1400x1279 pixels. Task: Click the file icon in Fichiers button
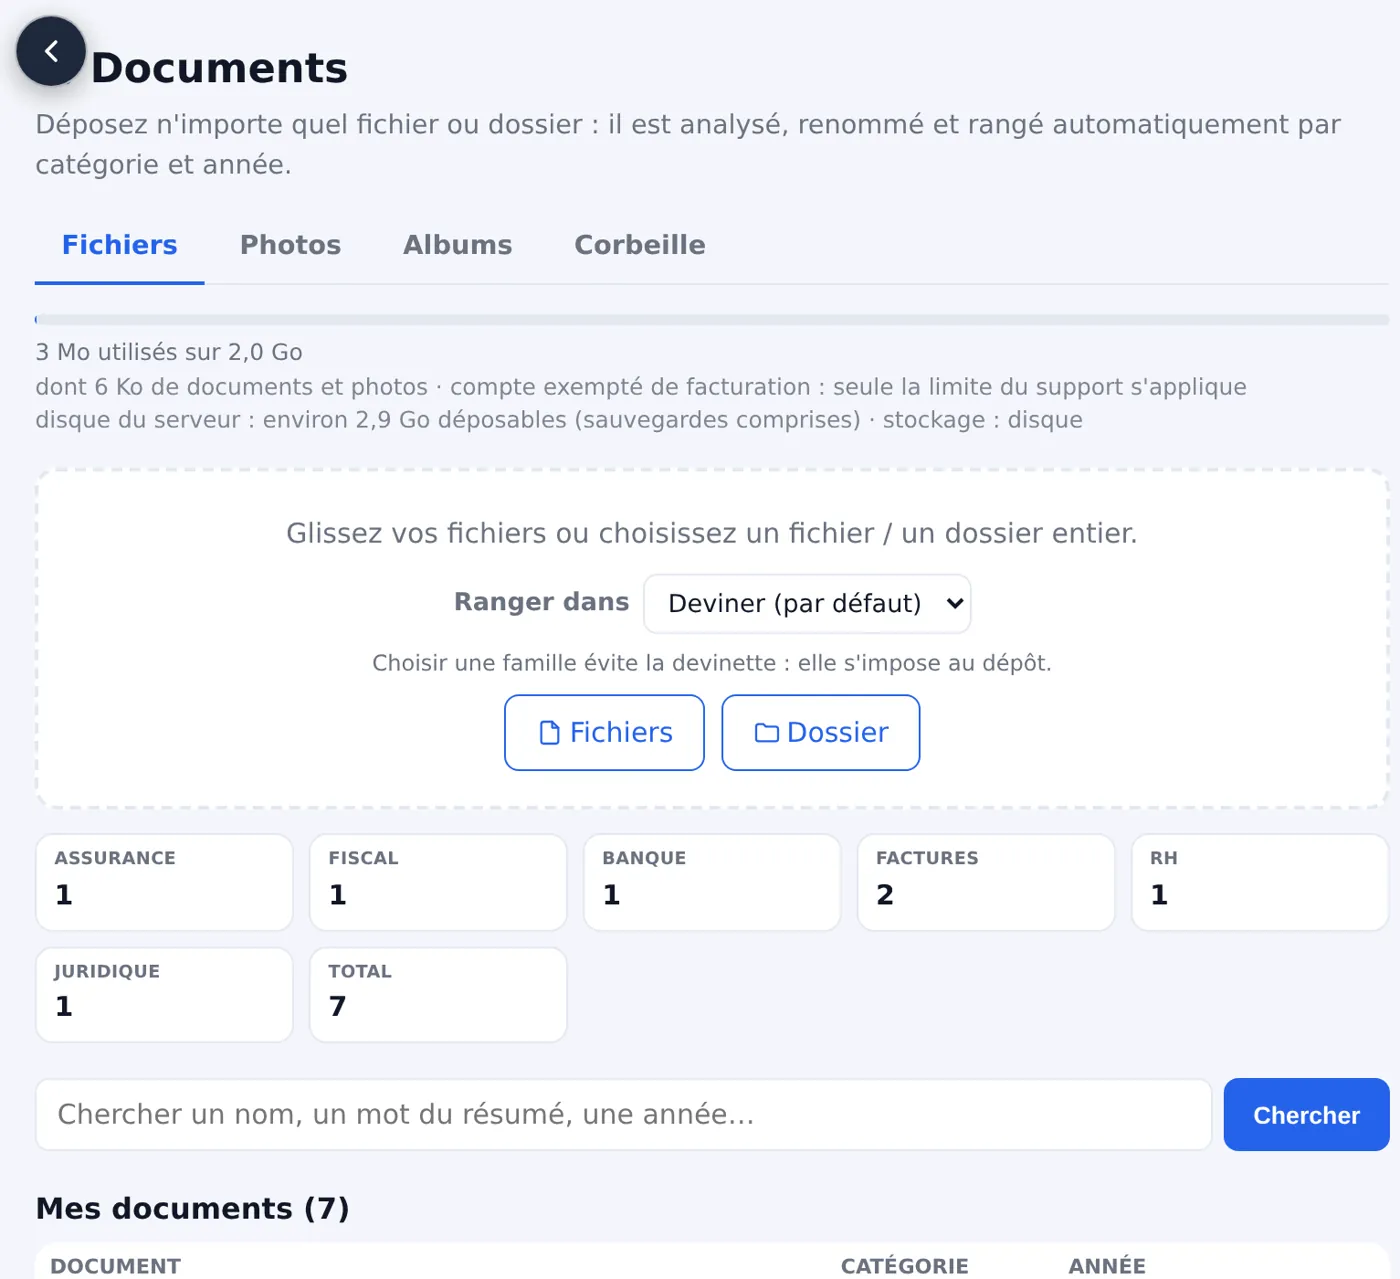549,733
